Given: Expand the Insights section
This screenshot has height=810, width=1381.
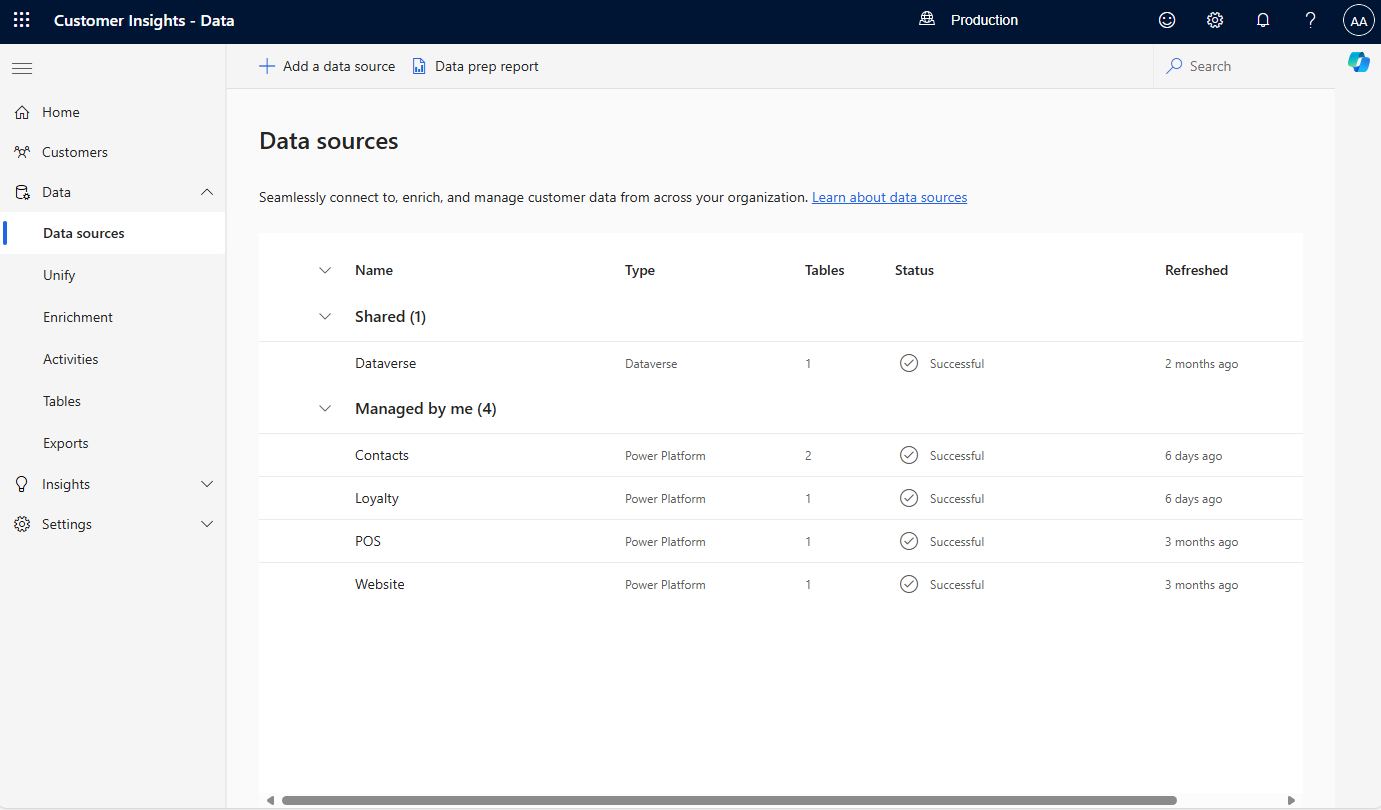Looking at the screenshot, I should pos(207,484).
